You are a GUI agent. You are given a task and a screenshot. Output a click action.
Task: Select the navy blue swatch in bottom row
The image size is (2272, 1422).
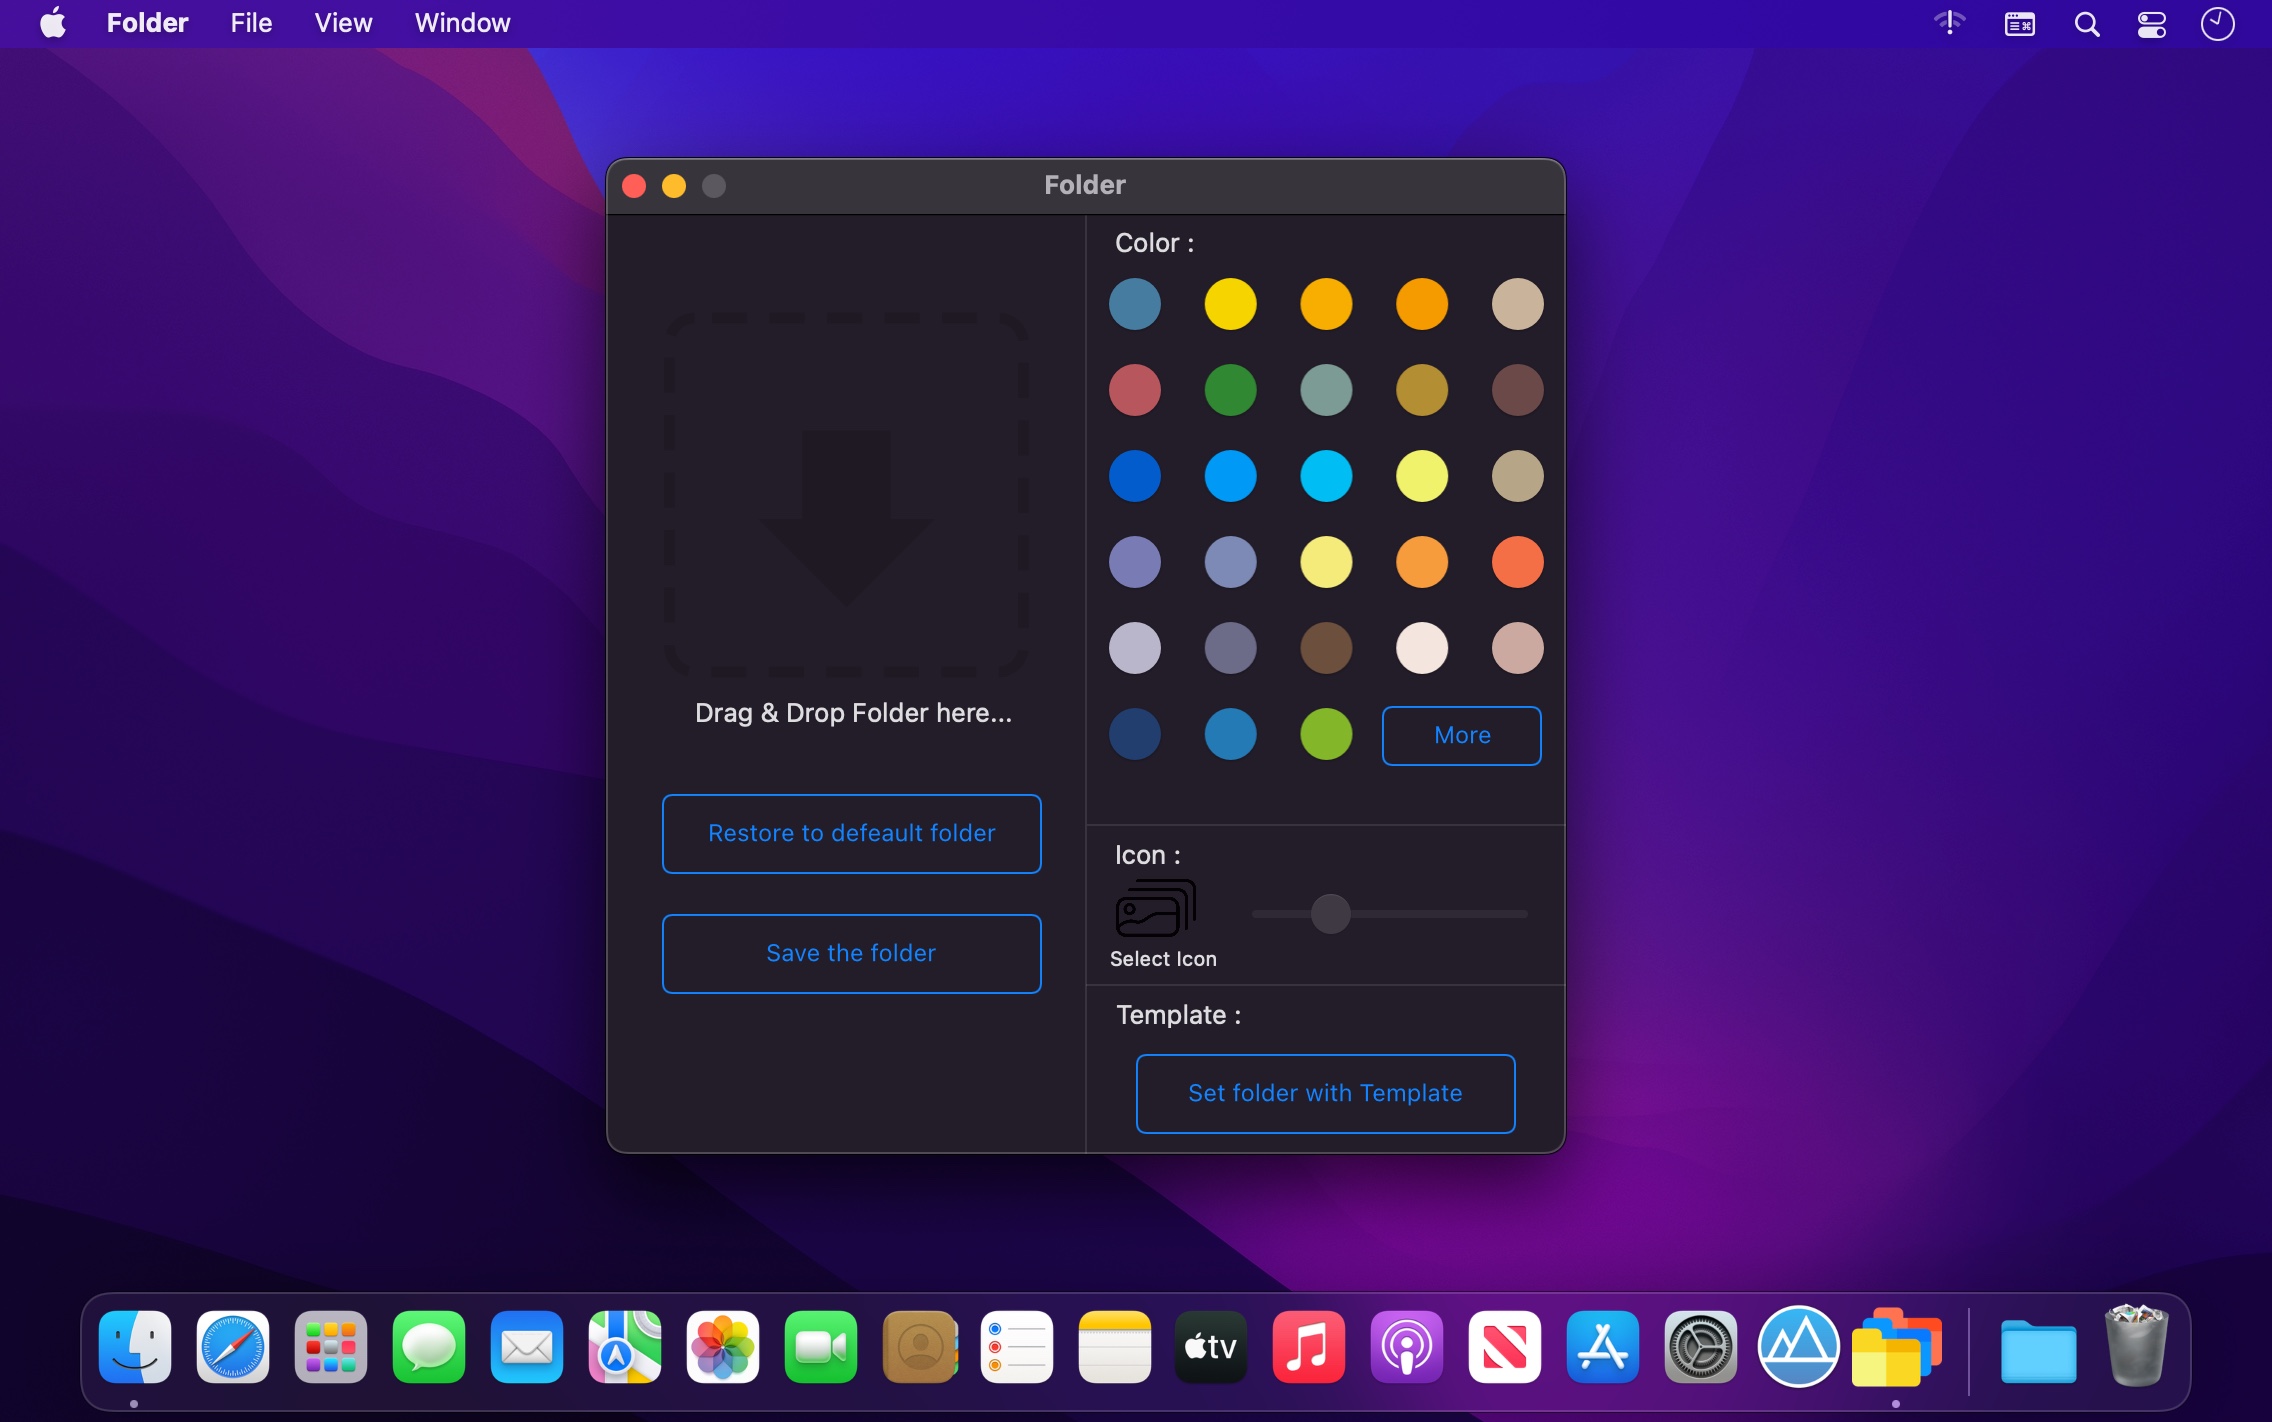(x=1135, y=734)
